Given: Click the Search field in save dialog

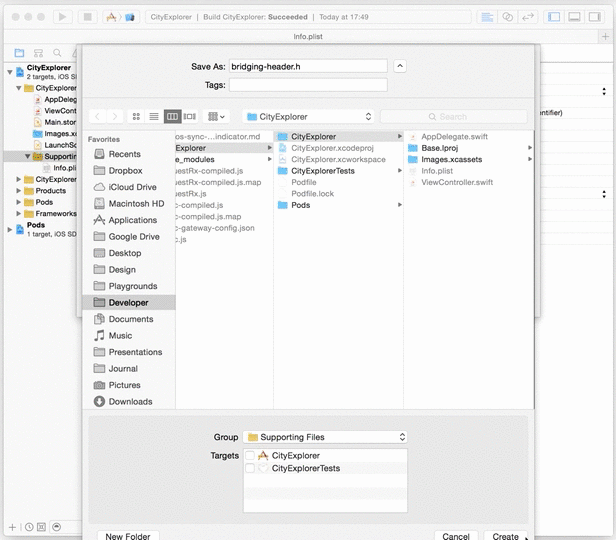Looking at the screenshot, I should point(454,117).
